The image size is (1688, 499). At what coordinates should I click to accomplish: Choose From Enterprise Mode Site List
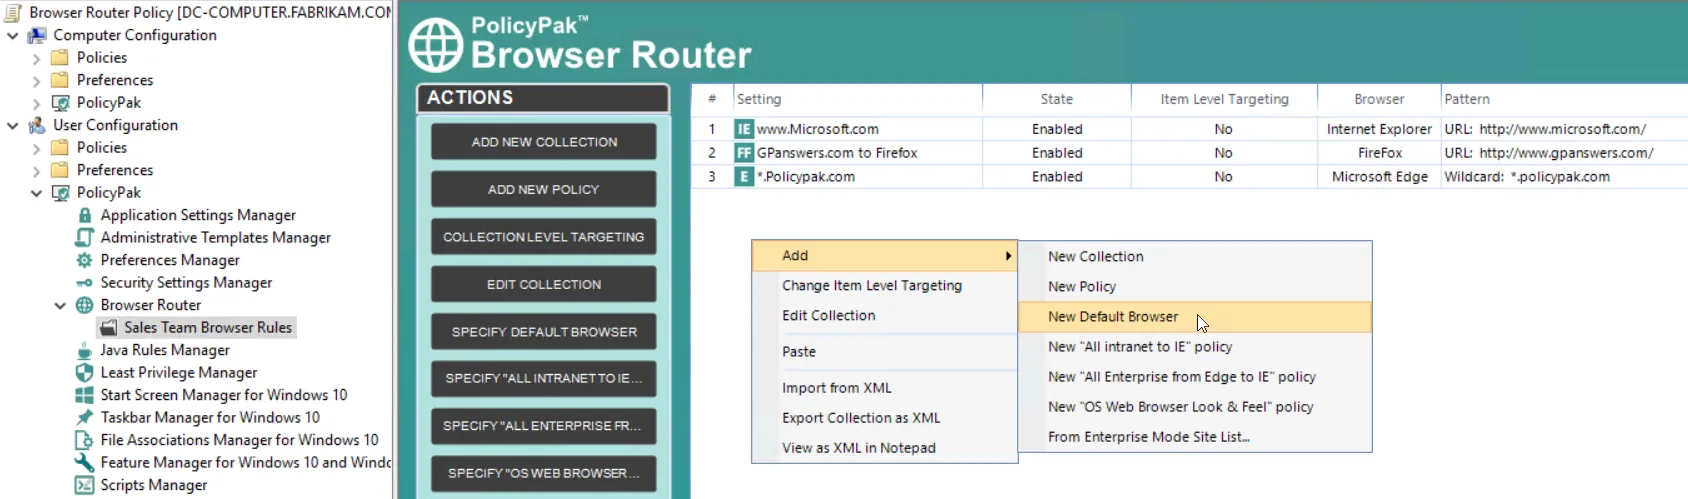(1195, 437)
